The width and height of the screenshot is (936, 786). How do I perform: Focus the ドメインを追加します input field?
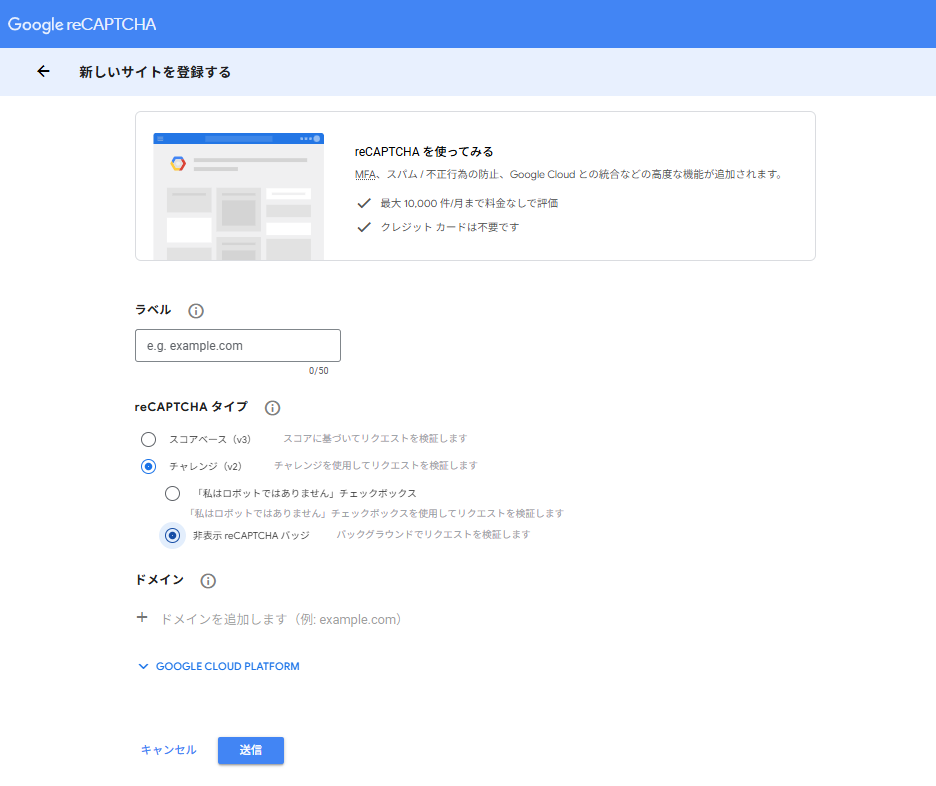pyautogui.click(x=281, y=619)
